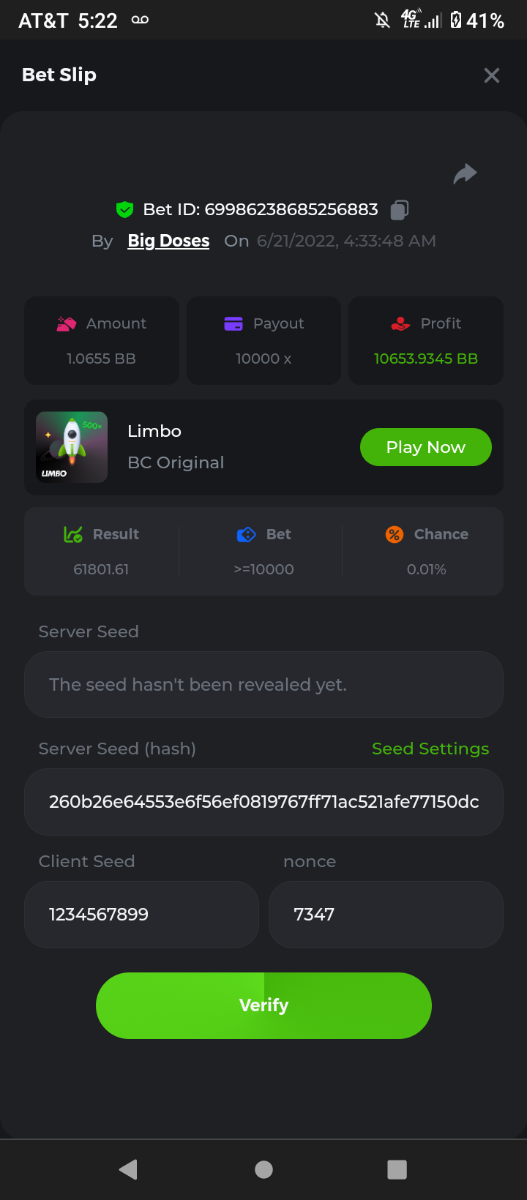
Task: Copy the Bet ID with copy icon
Action: coord(399,210)
